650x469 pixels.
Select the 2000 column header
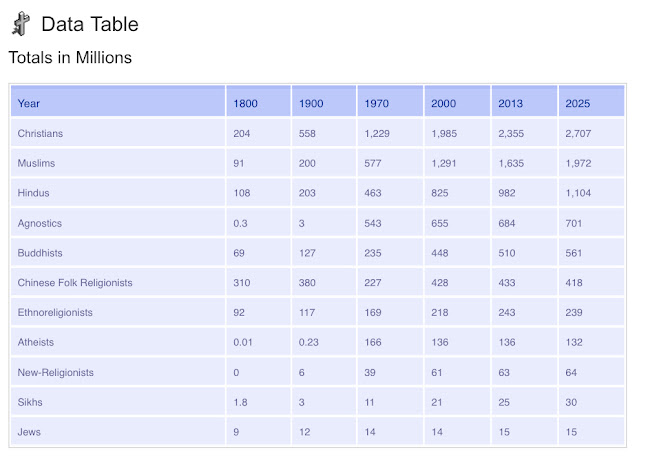click(444, 103)
